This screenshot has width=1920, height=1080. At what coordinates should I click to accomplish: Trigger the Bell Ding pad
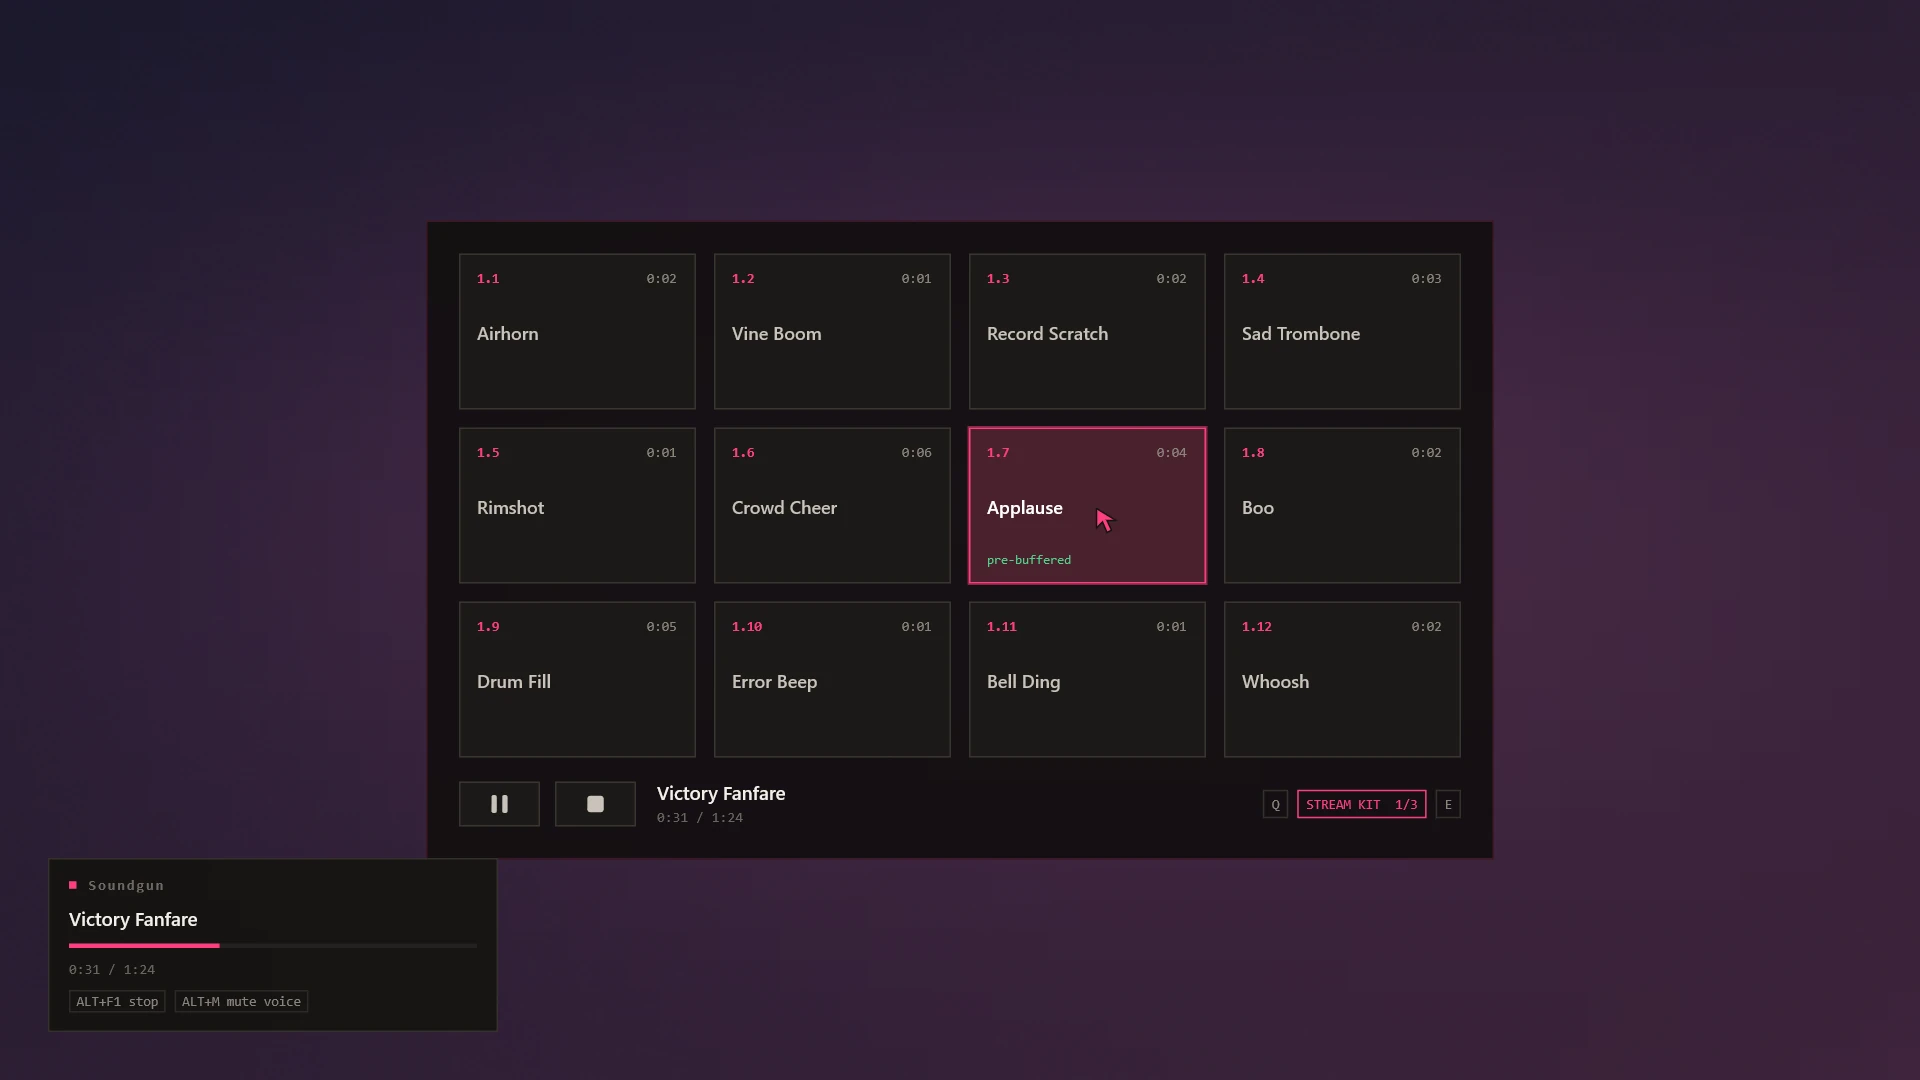(x=1087, y=679)
